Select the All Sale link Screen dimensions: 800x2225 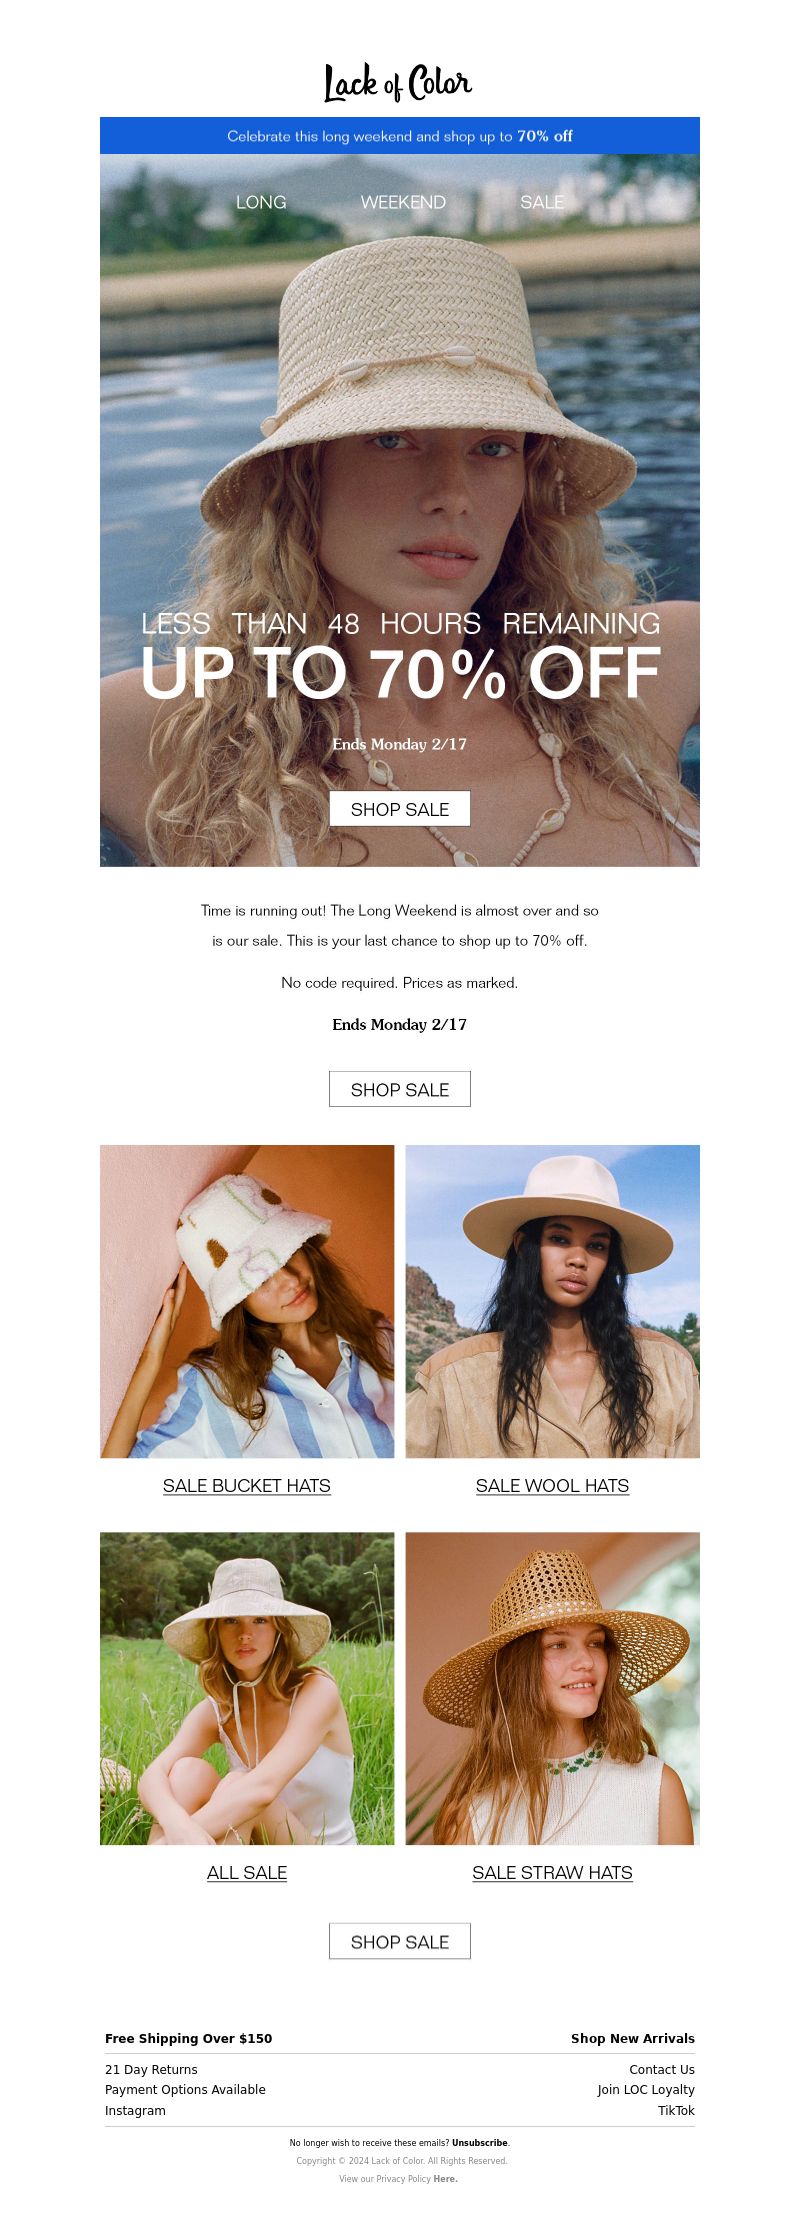point(247,1872)
